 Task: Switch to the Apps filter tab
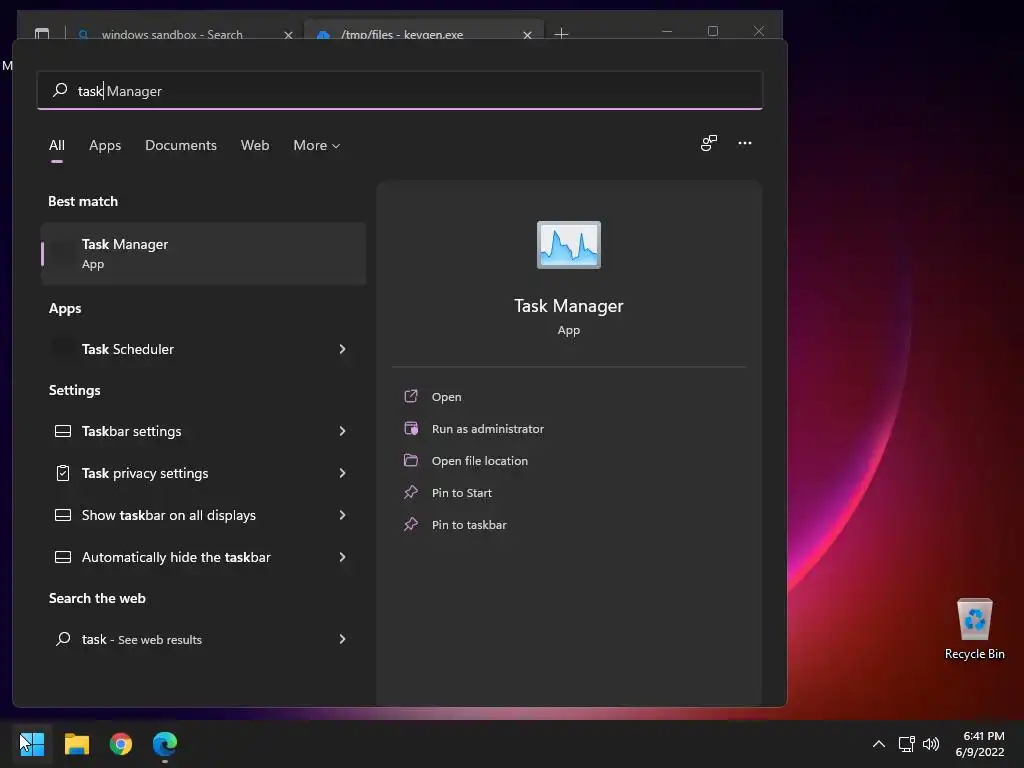click(x=105, y=145)
